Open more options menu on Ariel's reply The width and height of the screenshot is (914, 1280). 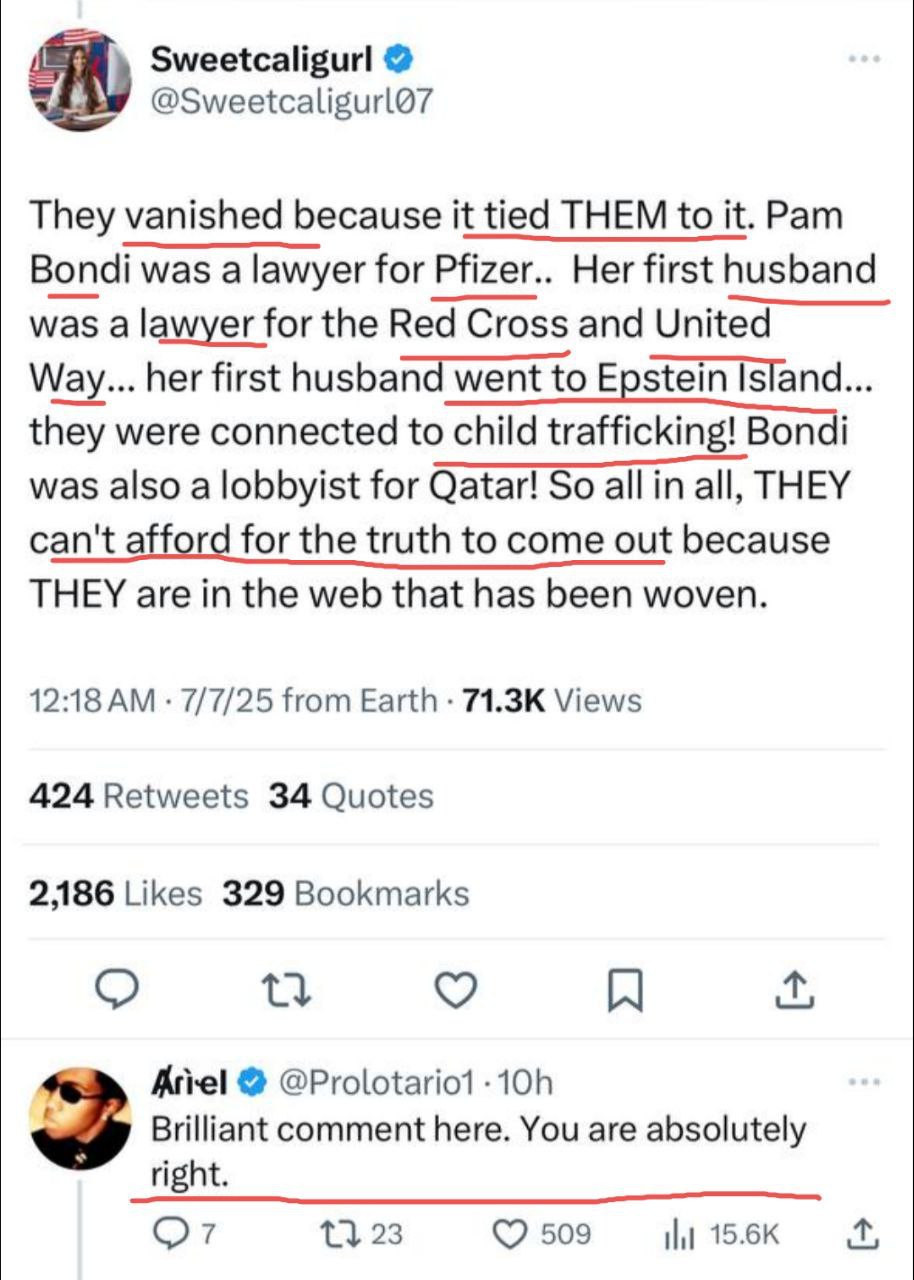(x=862, y=1081)
